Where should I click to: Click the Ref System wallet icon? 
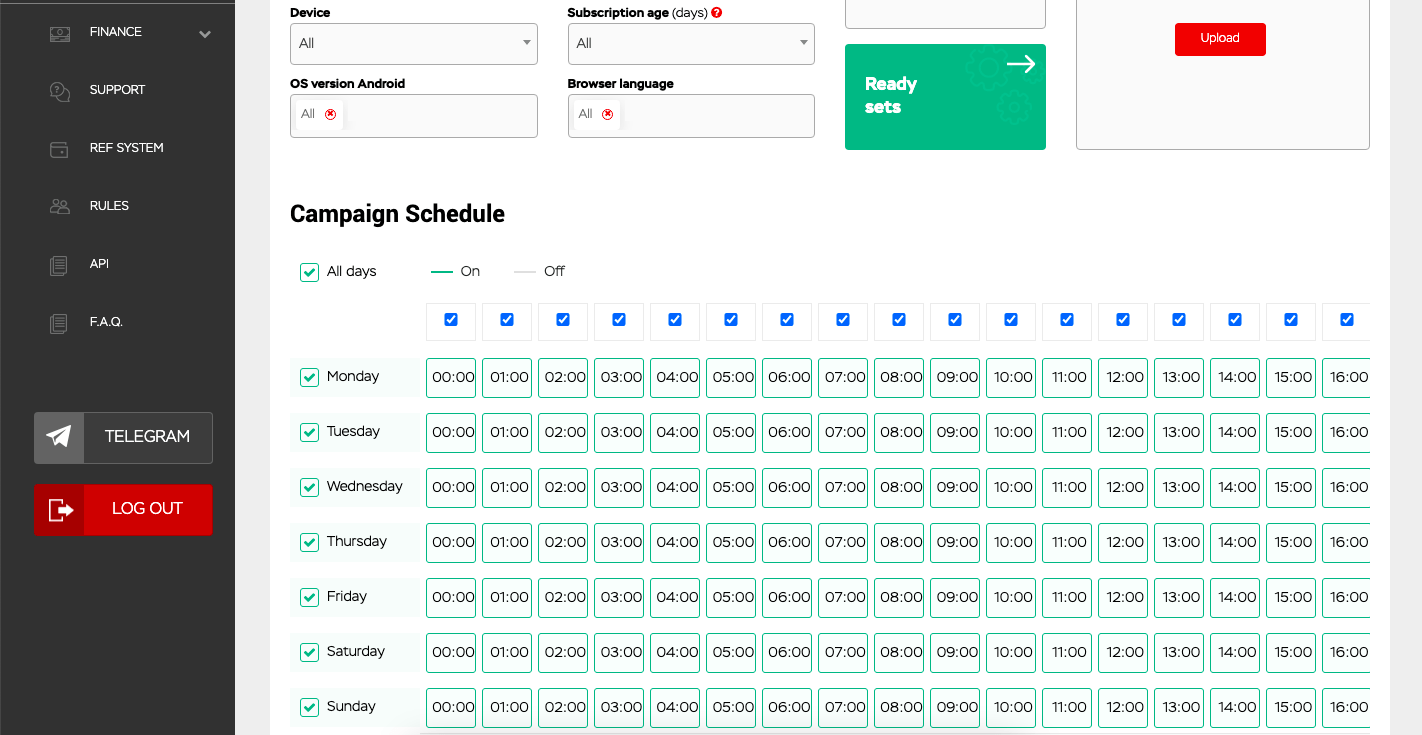pyautogui.click(x=60, y=149)
